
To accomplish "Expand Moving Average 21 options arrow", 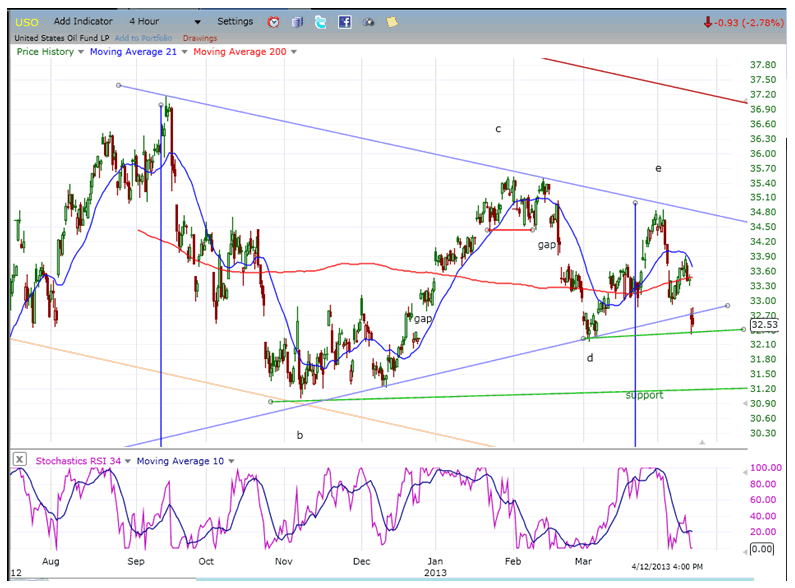I will pos(185,52).
